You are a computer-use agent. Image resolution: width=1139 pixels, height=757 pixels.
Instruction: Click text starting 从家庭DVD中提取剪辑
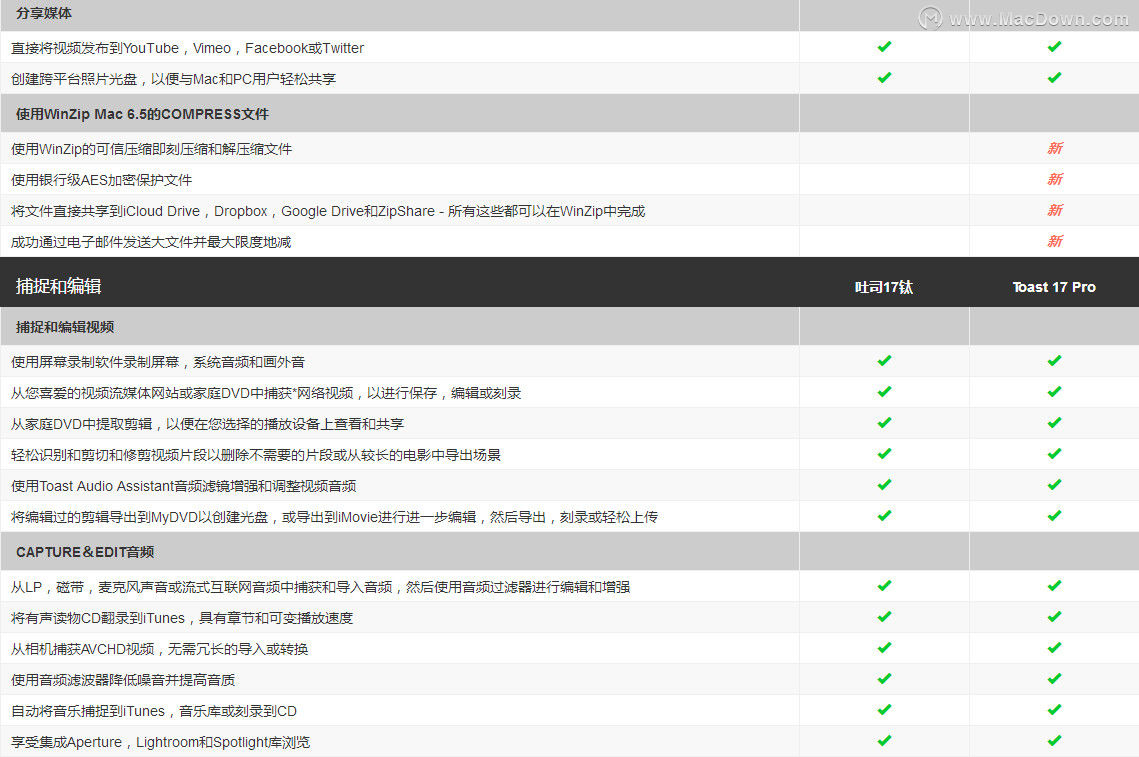(208, 424)
